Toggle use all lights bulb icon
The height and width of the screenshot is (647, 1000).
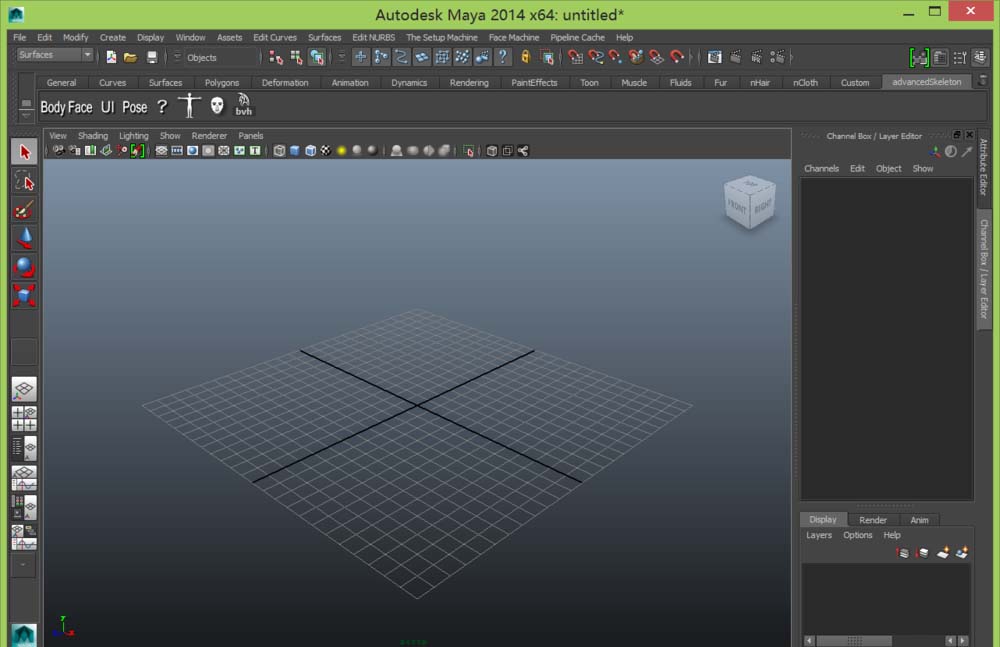coord(341,151)
